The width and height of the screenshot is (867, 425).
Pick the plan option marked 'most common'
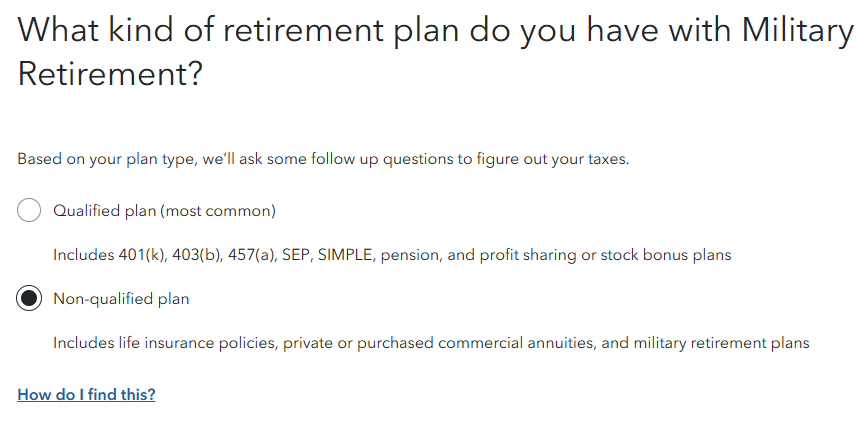pos(164,211)
